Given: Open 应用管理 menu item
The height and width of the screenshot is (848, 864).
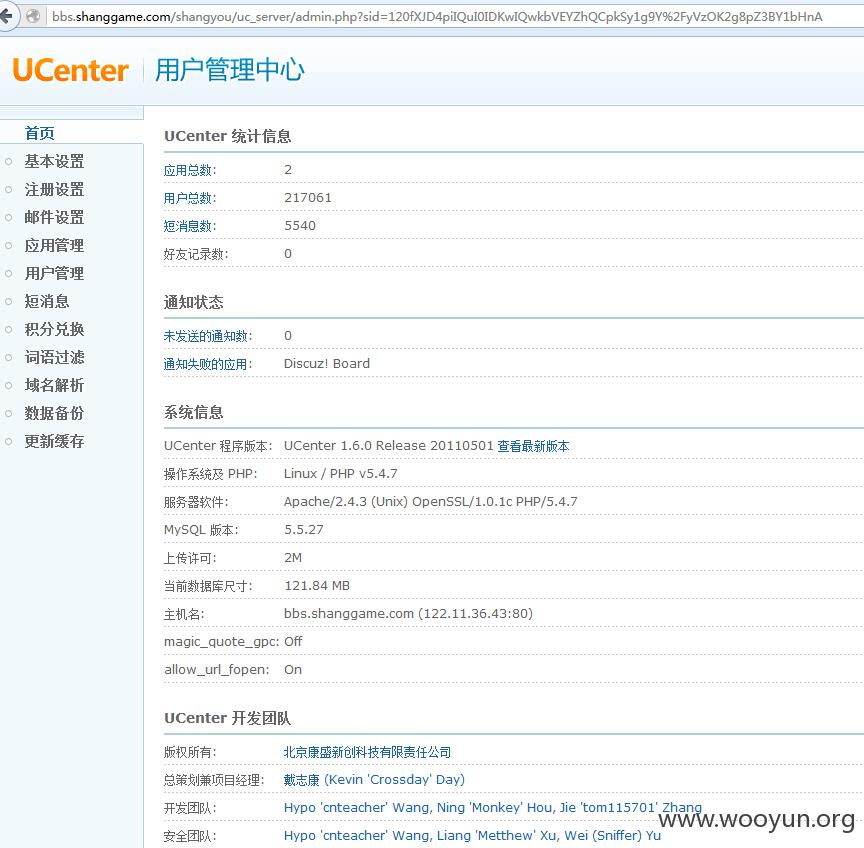Looking at the screenshot, I should (x=54, y=245).
